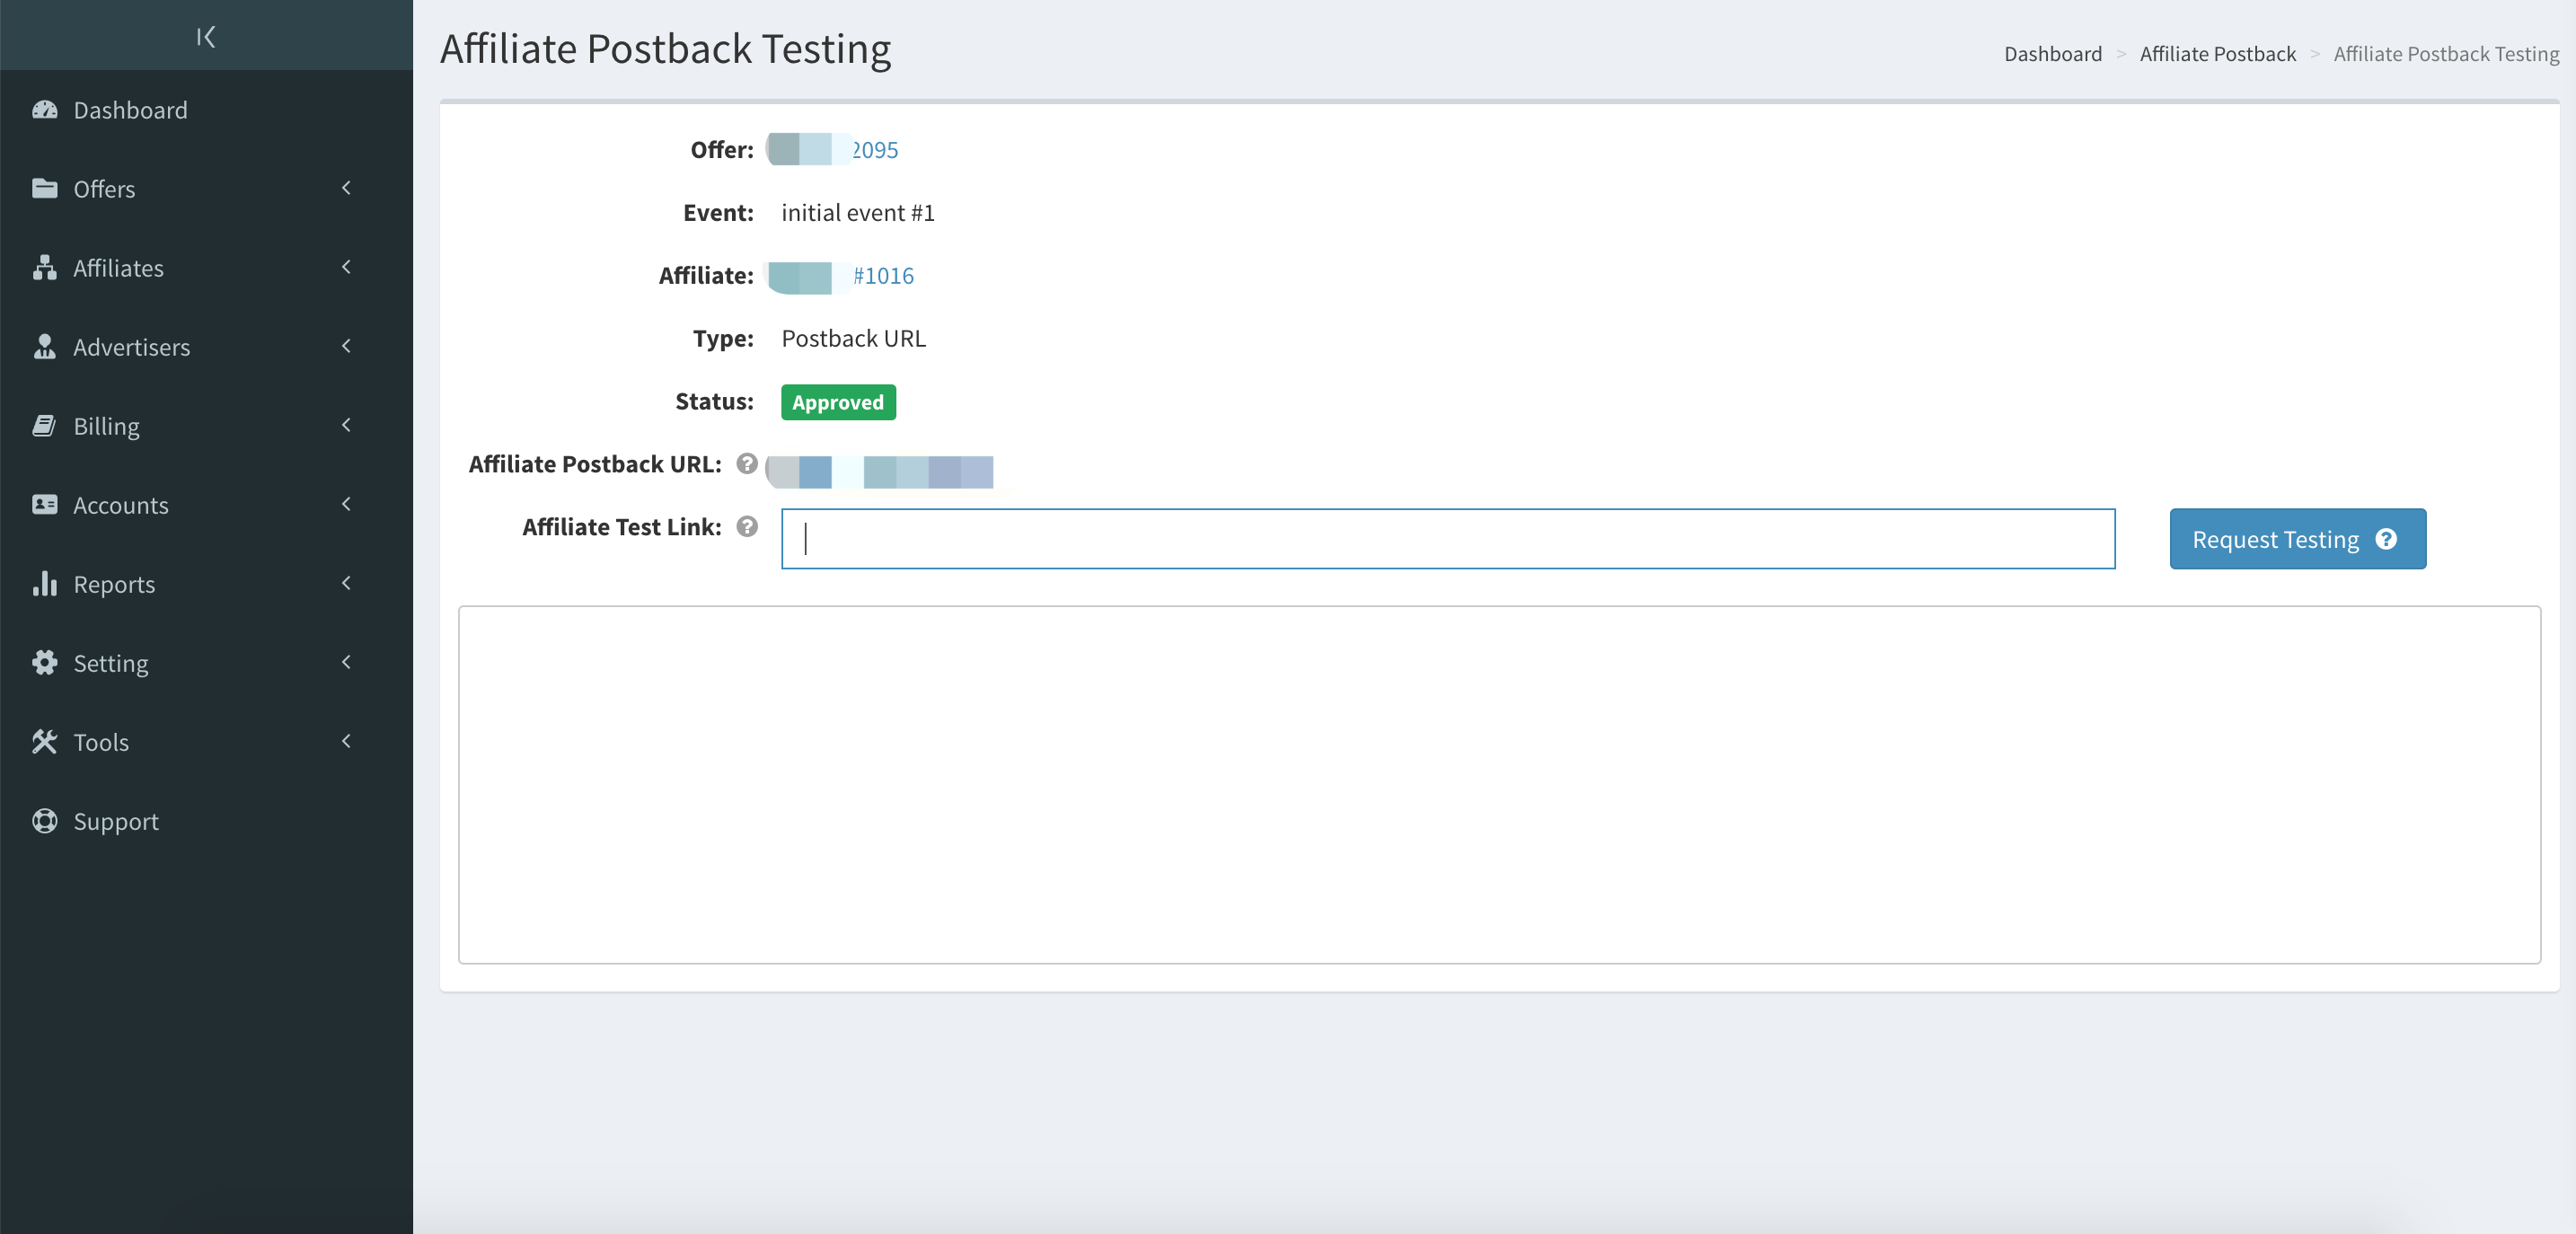Click the Reports bar chart icon
Viewport: 2576px width, 1234px height.
(x=45, y=584)
